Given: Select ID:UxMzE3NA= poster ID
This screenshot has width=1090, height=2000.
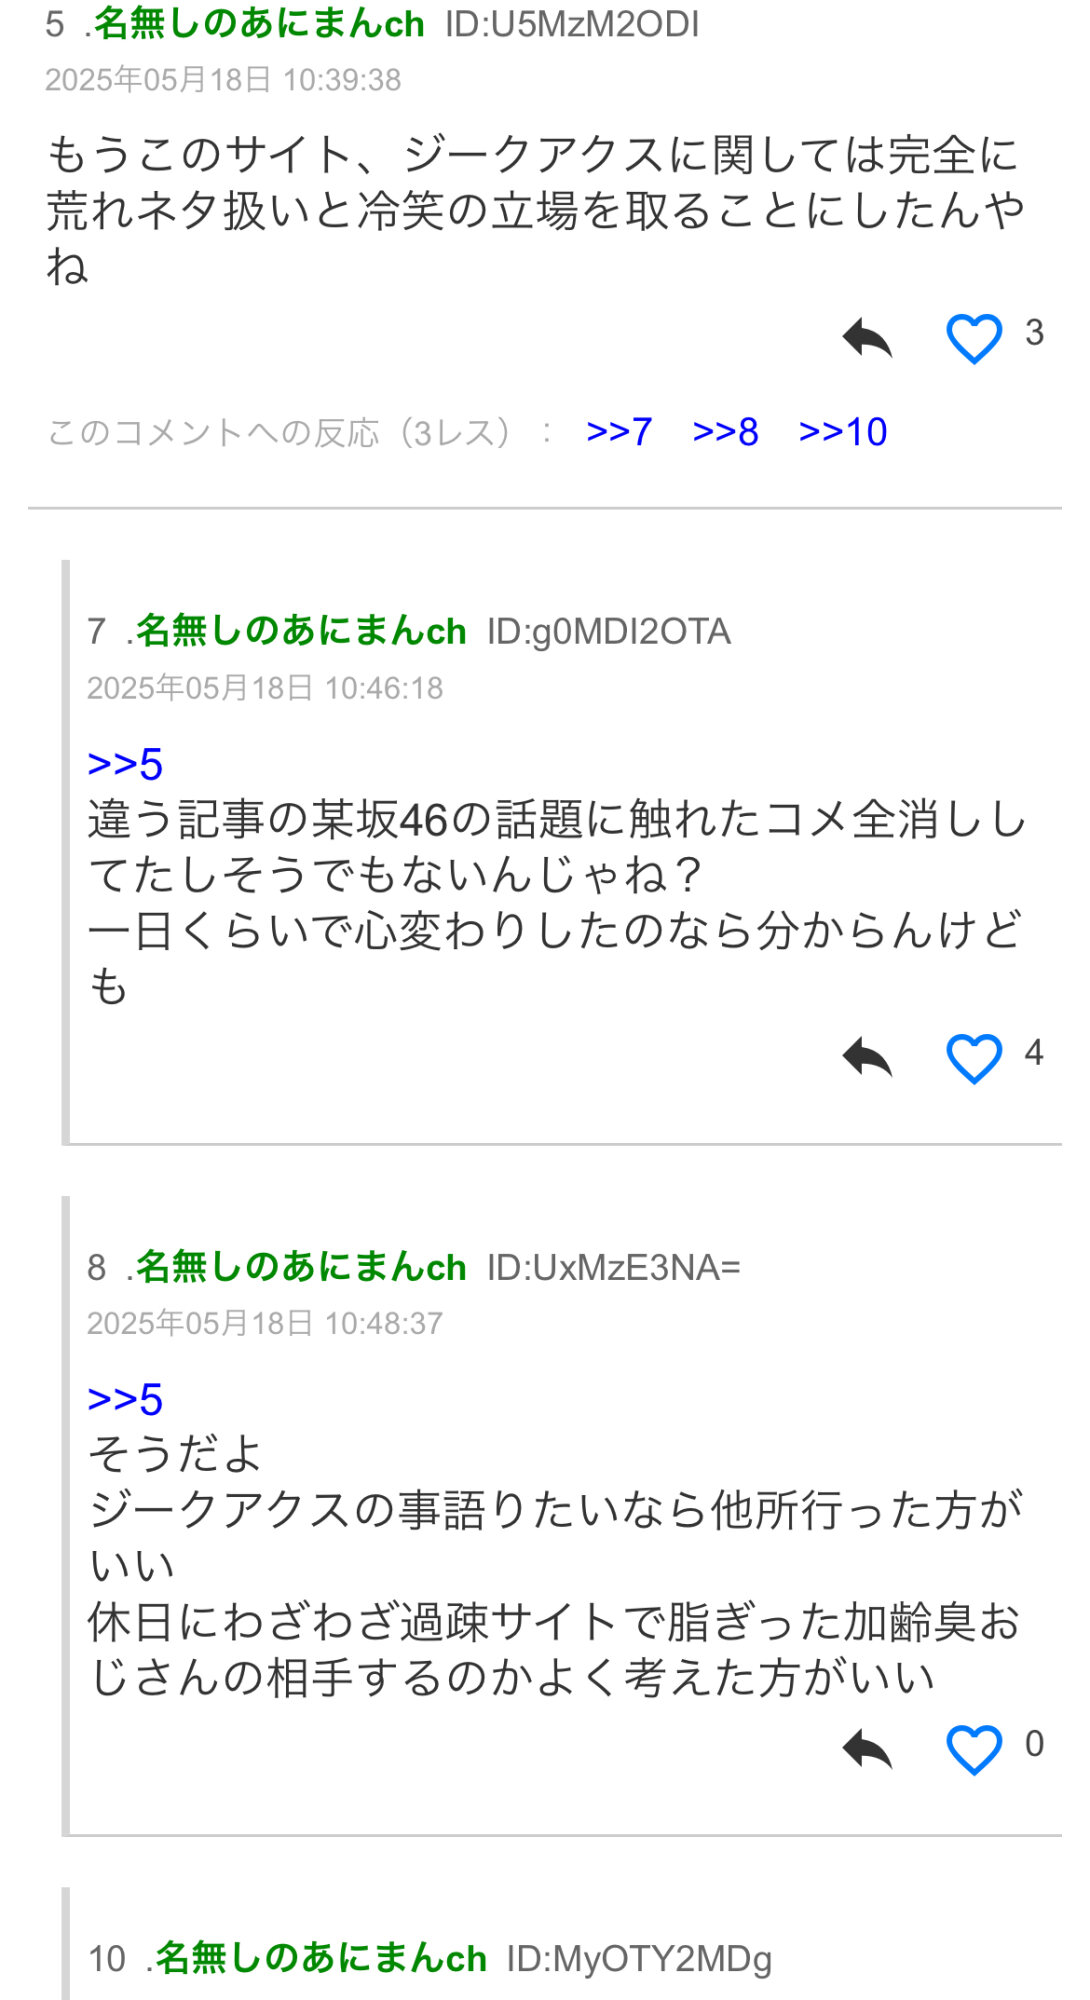Looking at the screenshot, I should [x=614, y=1267].
